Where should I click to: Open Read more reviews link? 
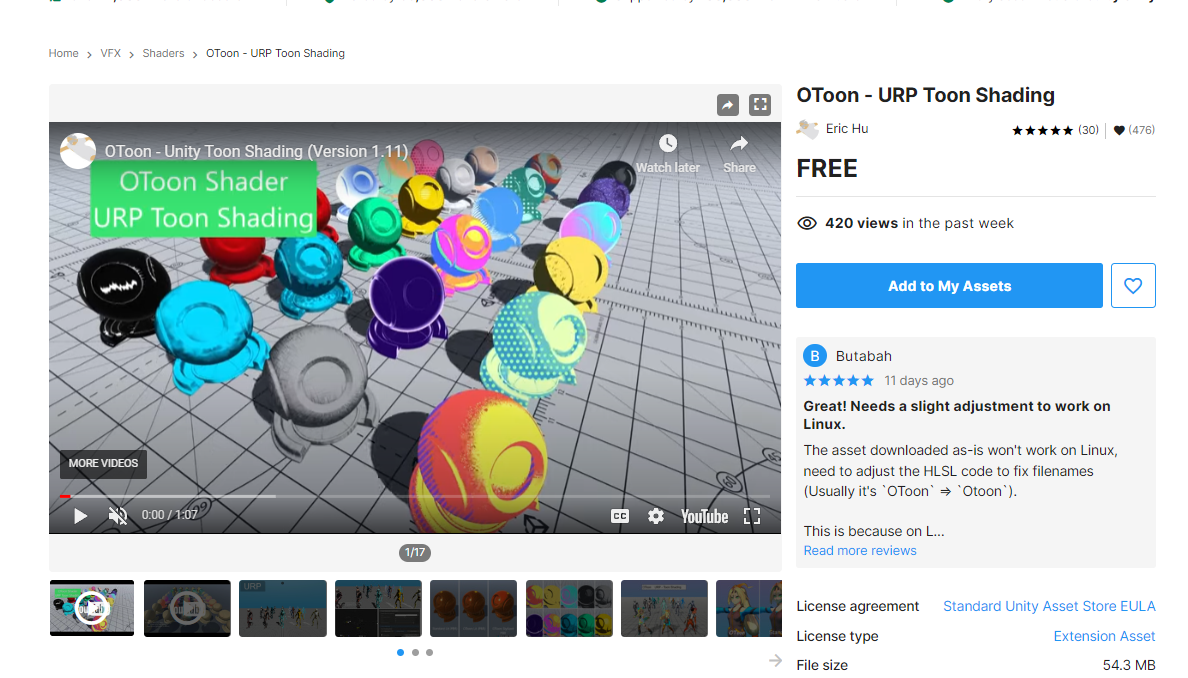pos(860,551)
